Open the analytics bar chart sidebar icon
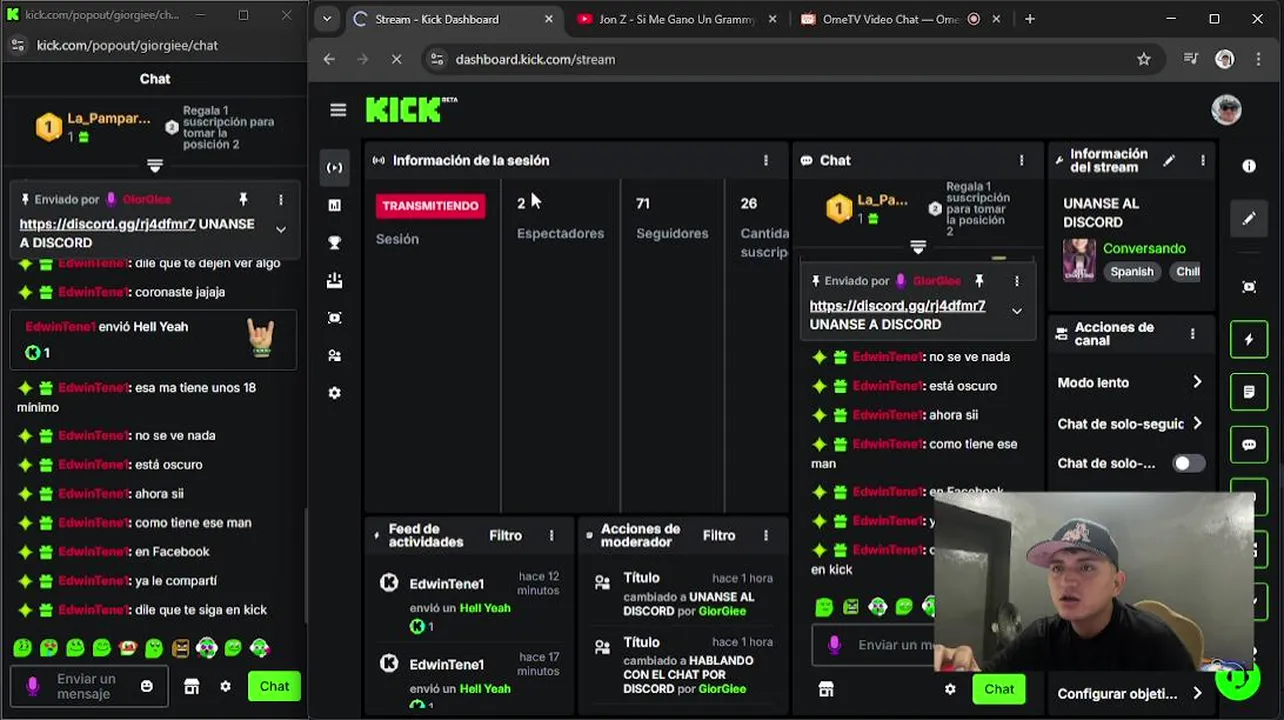This screenshot has width=1284, height=720. (334, 205)
